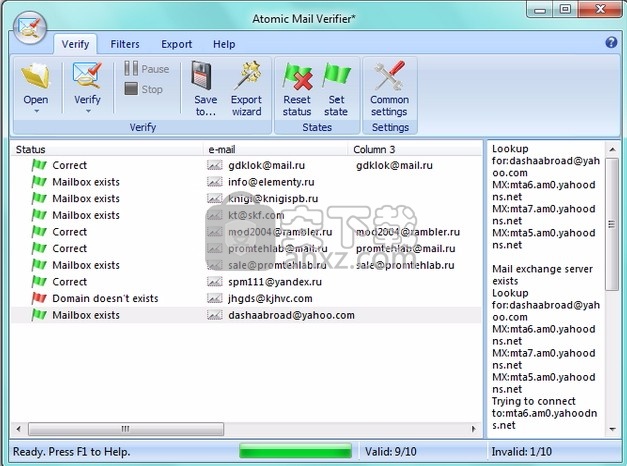
Task: Select the info@elementy.ru e-mail
Action: click(x=271, y=182)
